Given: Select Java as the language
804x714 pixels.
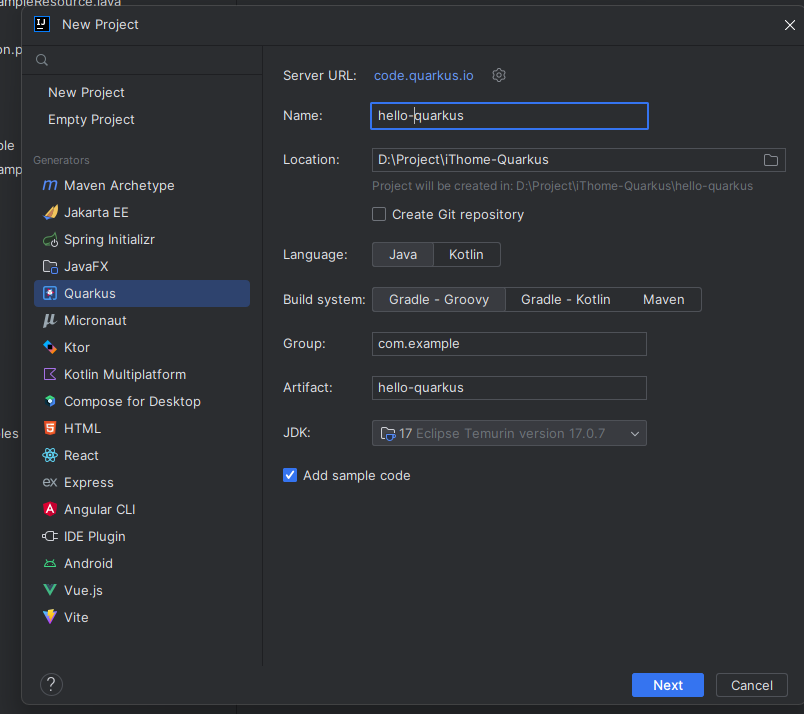Looking at the screenshot, I should pyautogui.click(x=403, y=254).
